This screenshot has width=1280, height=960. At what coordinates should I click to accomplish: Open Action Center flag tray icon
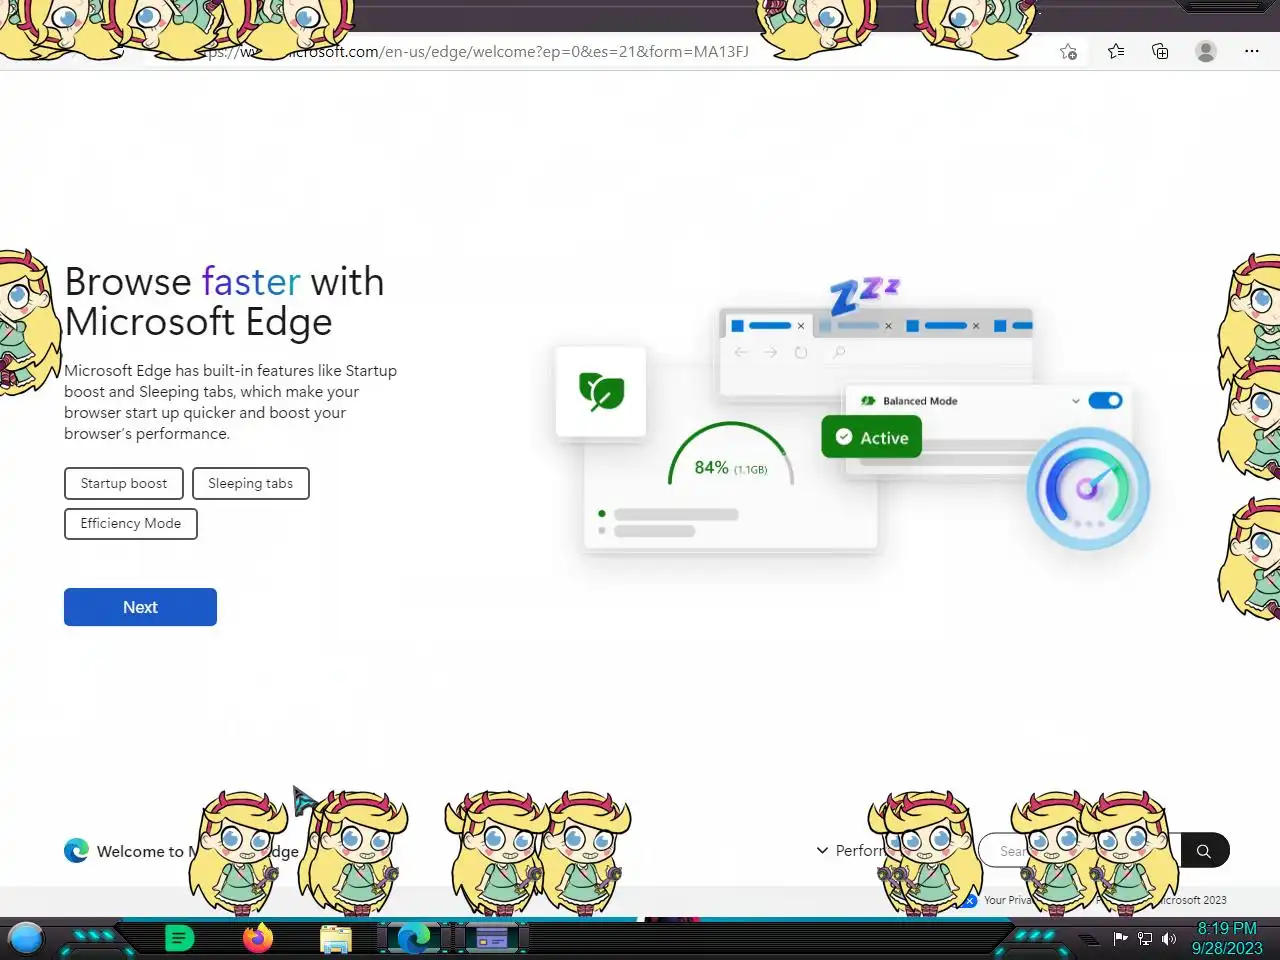tap(1121, 938)
